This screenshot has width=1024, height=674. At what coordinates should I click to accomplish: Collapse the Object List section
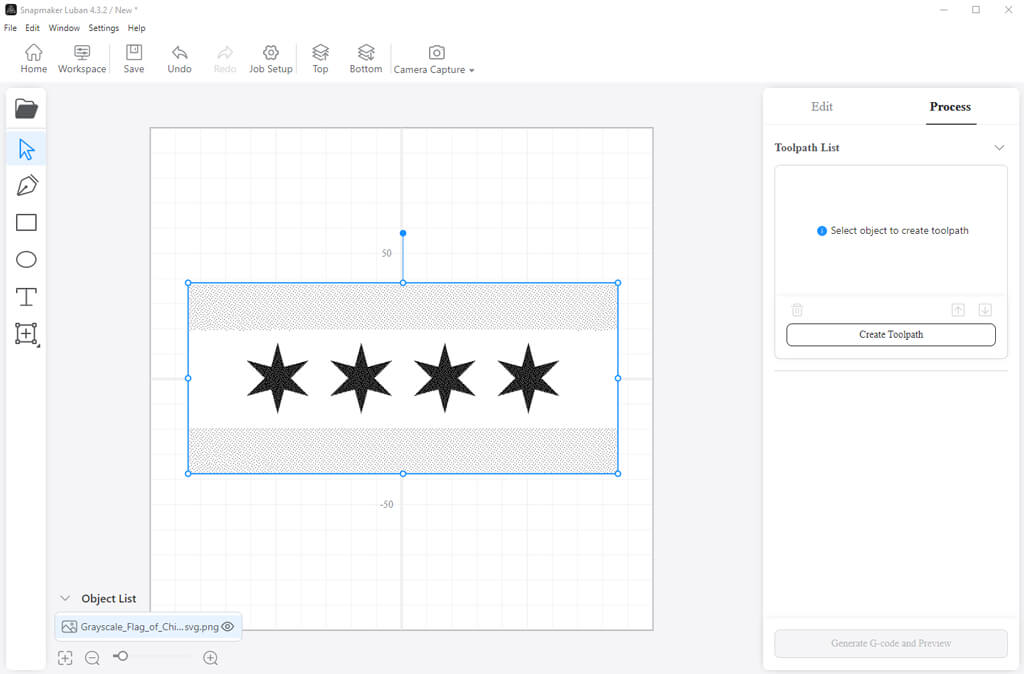pos(65,599)
